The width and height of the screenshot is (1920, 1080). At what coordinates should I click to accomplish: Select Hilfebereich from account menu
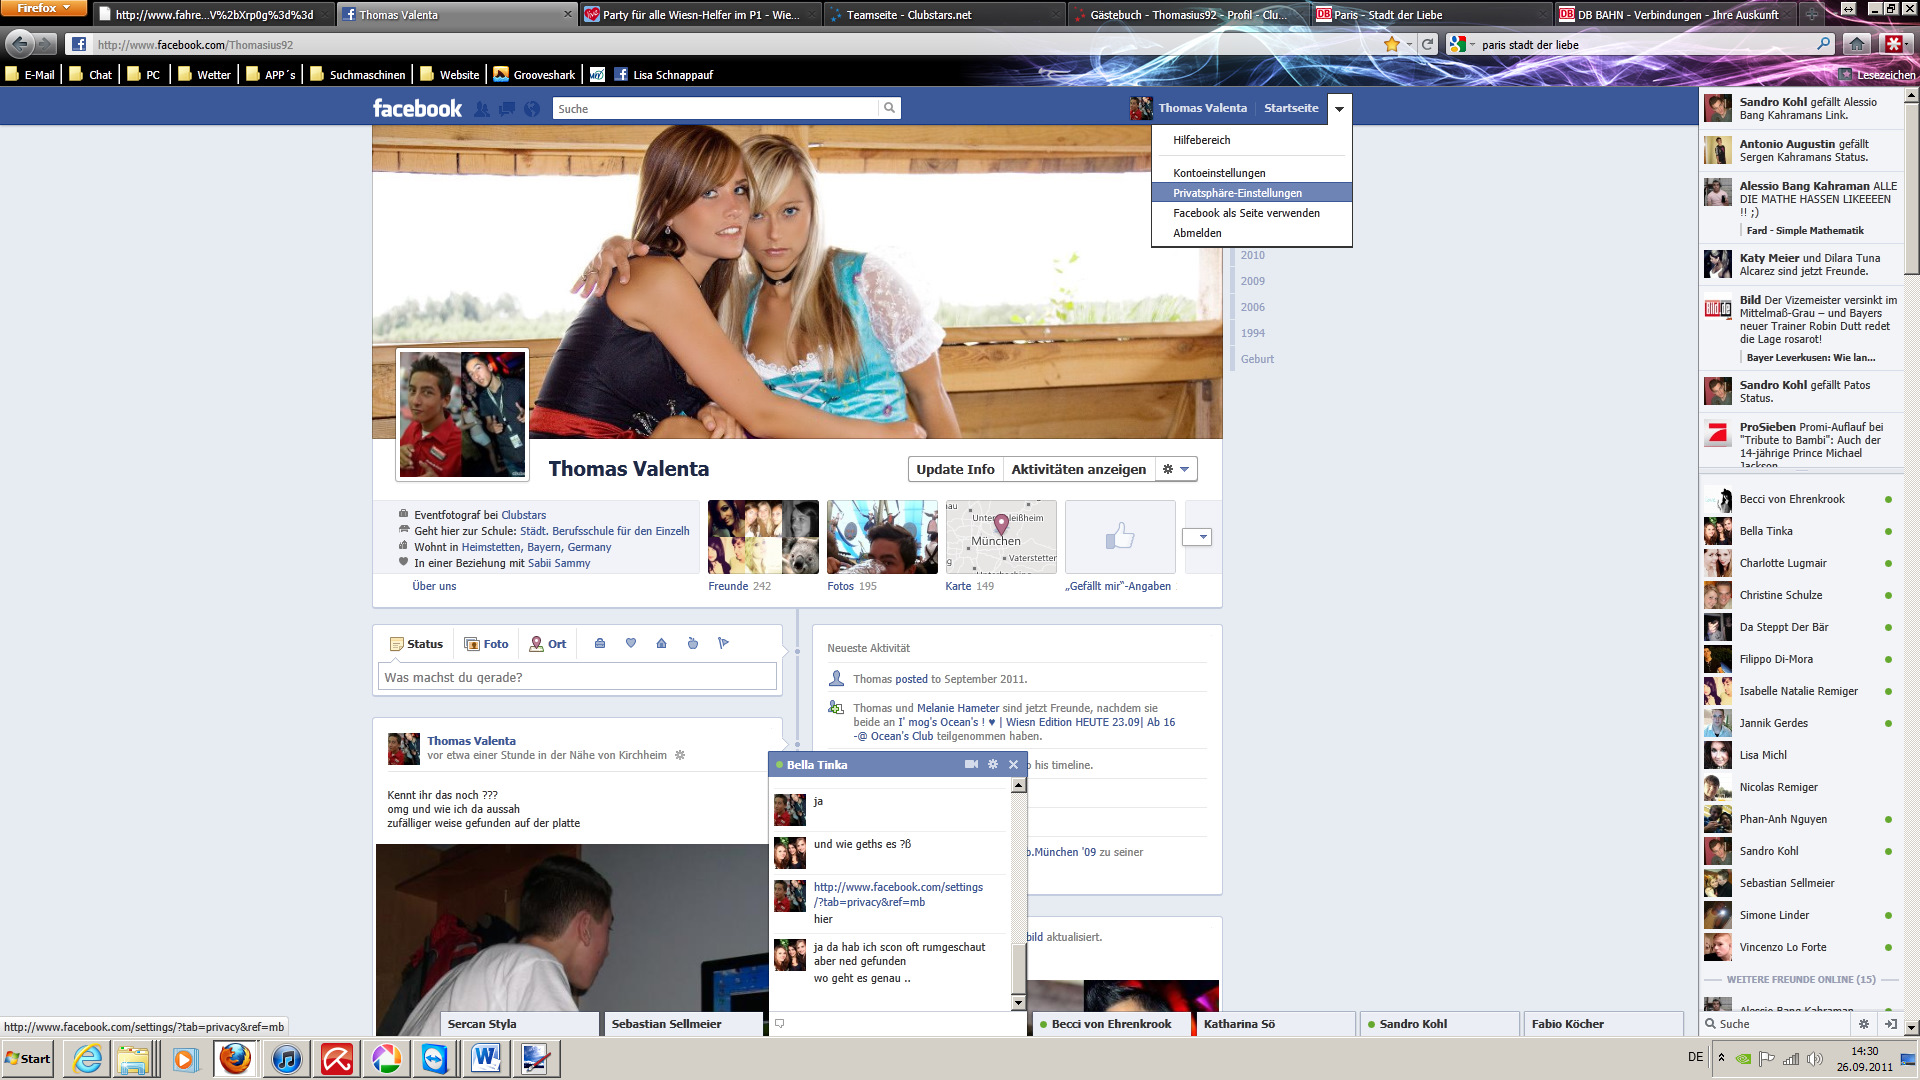pyautogui.click(x=1252, y=140)
